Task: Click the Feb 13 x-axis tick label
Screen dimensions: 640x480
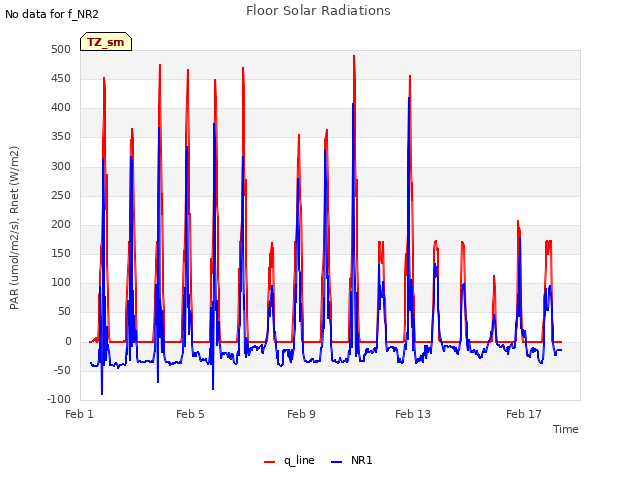Action: click(x=413, y=414)
